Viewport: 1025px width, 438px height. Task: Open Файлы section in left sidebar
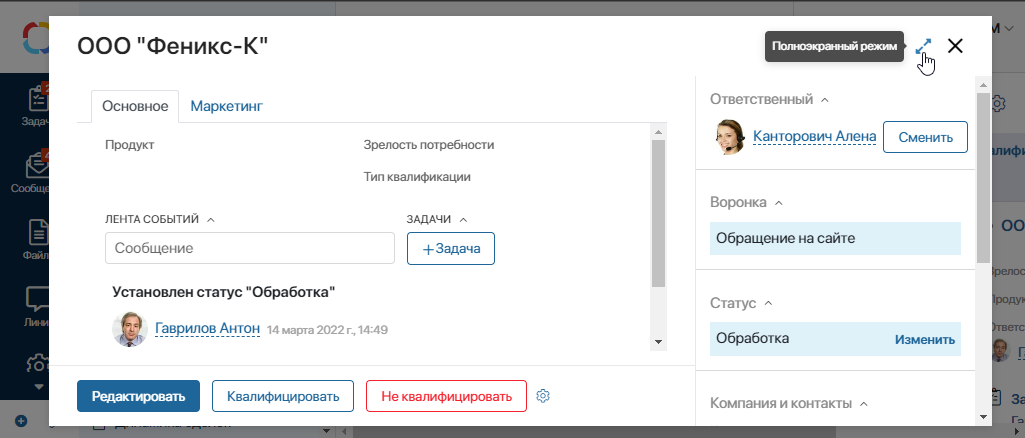click(x=38, y=239)
